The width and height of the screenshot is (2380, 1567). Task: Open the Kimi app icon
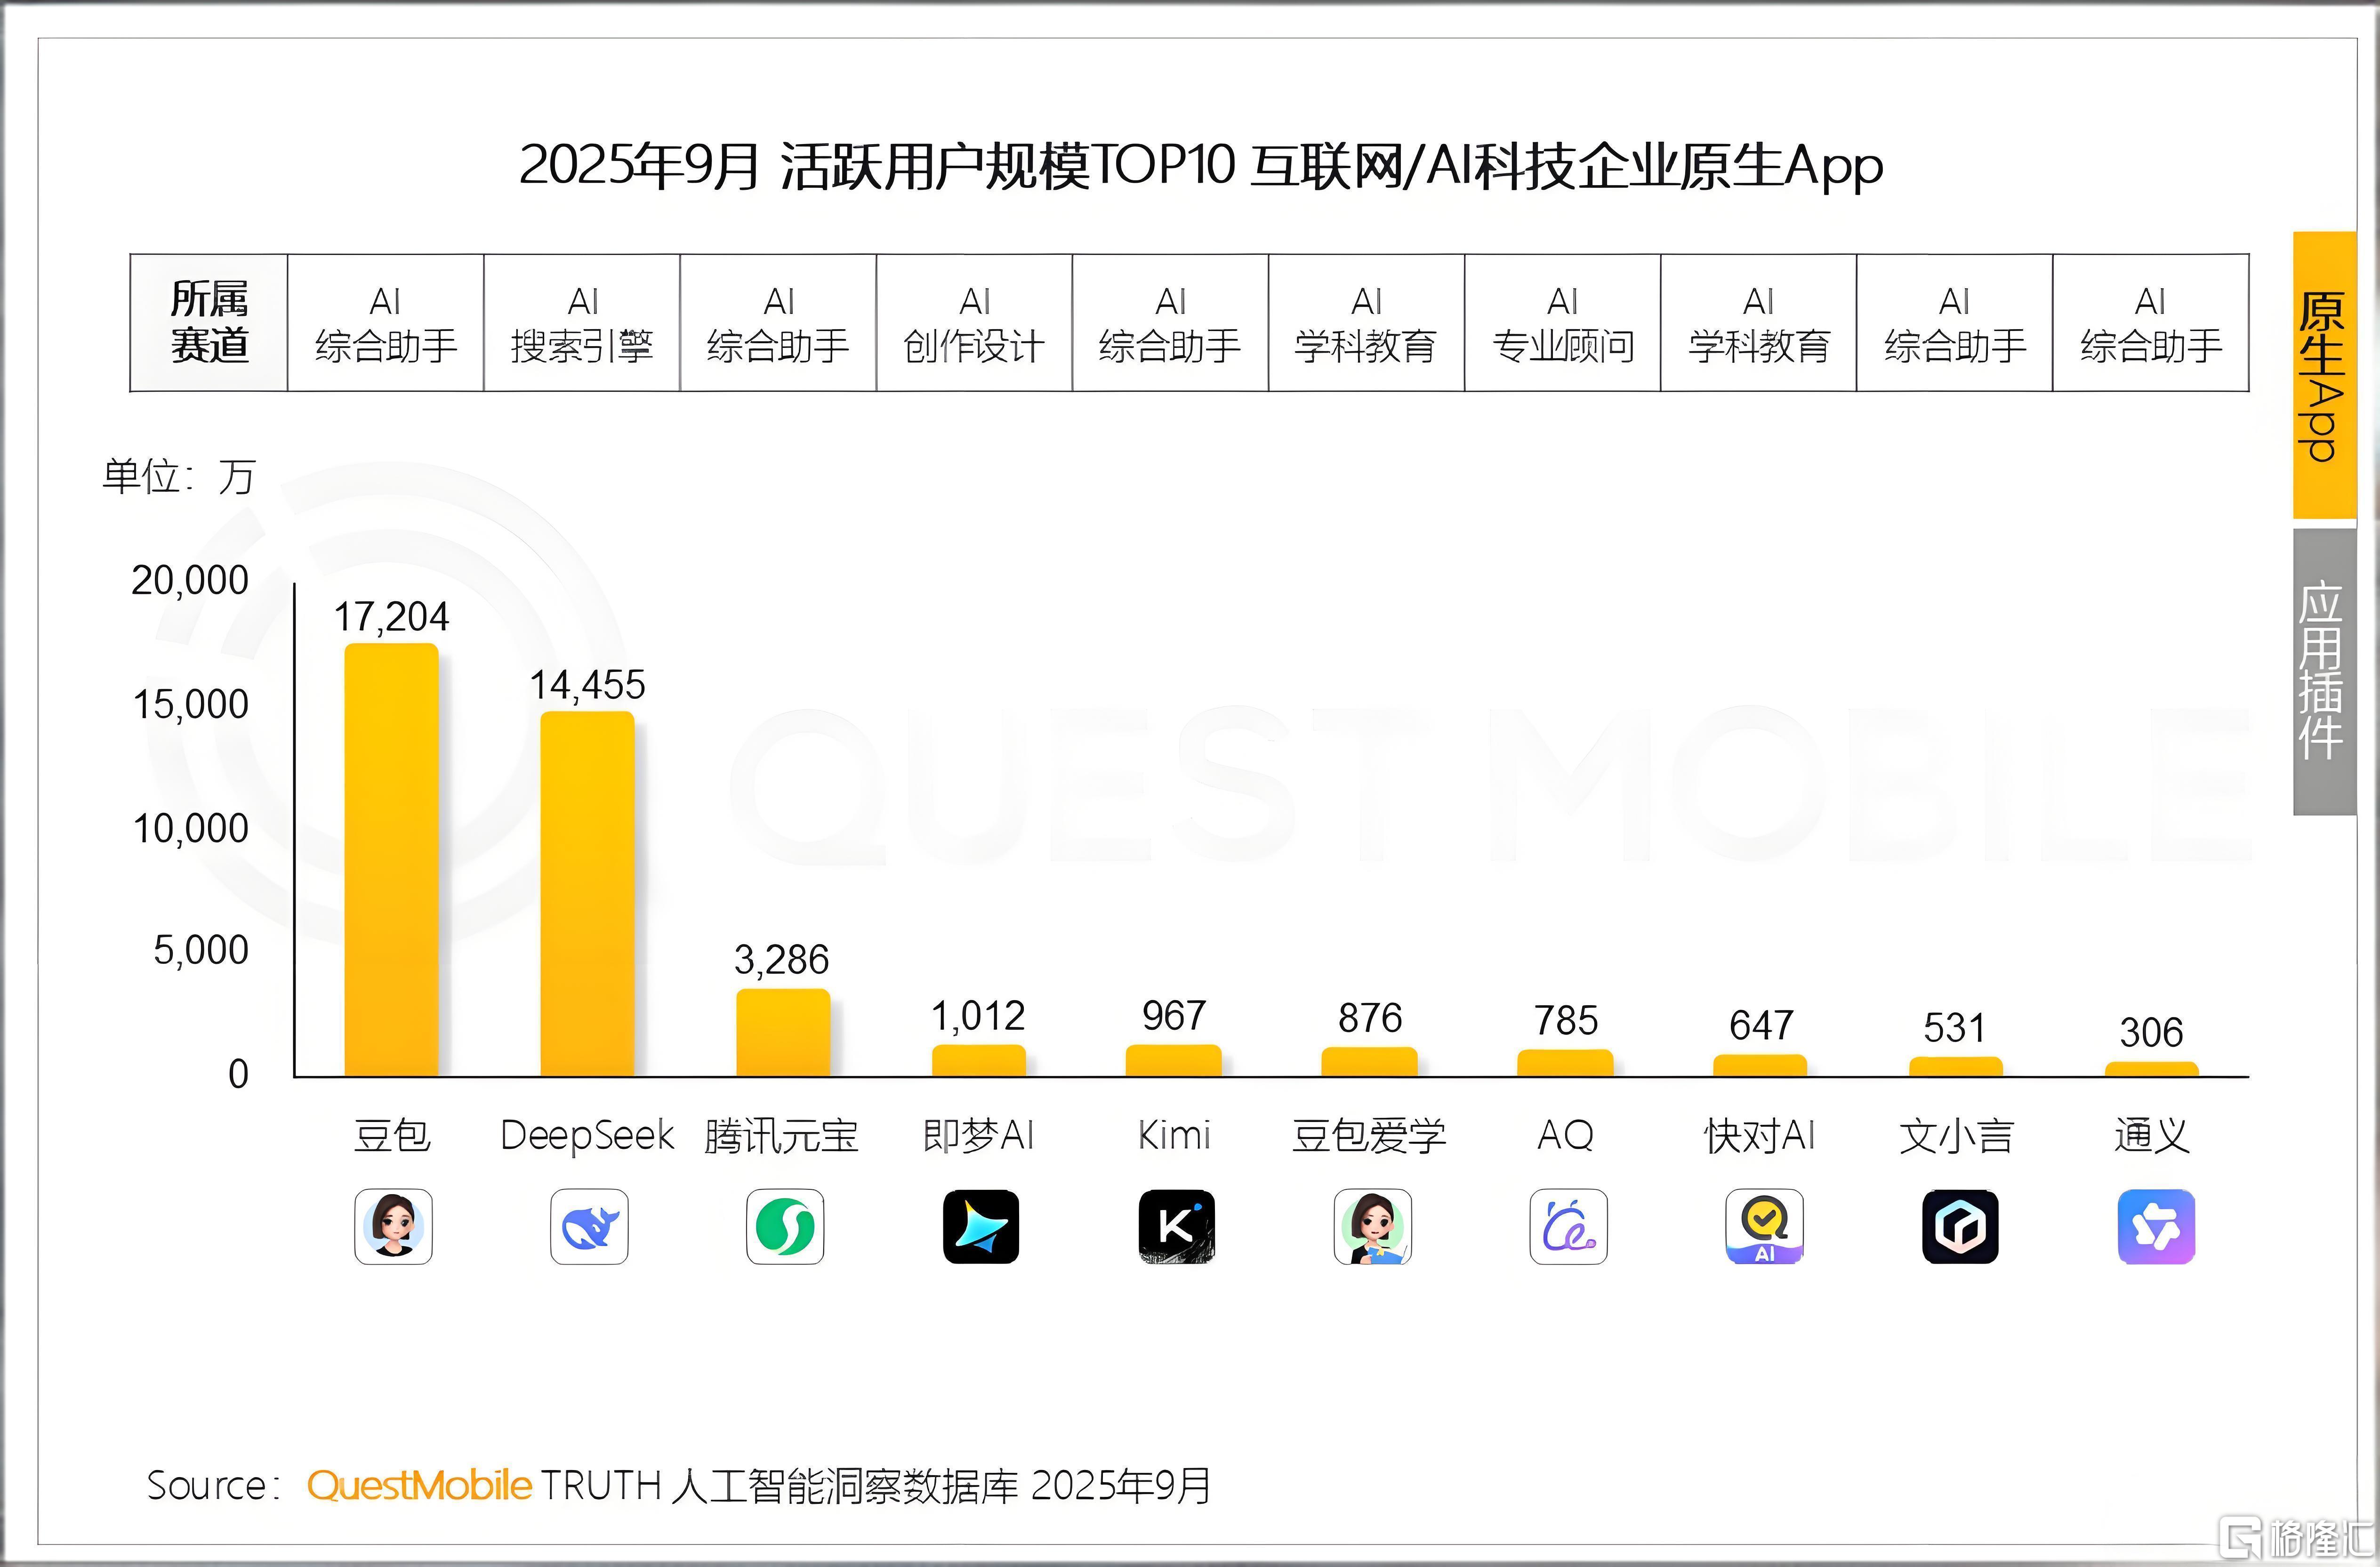pos(1177,1227)
